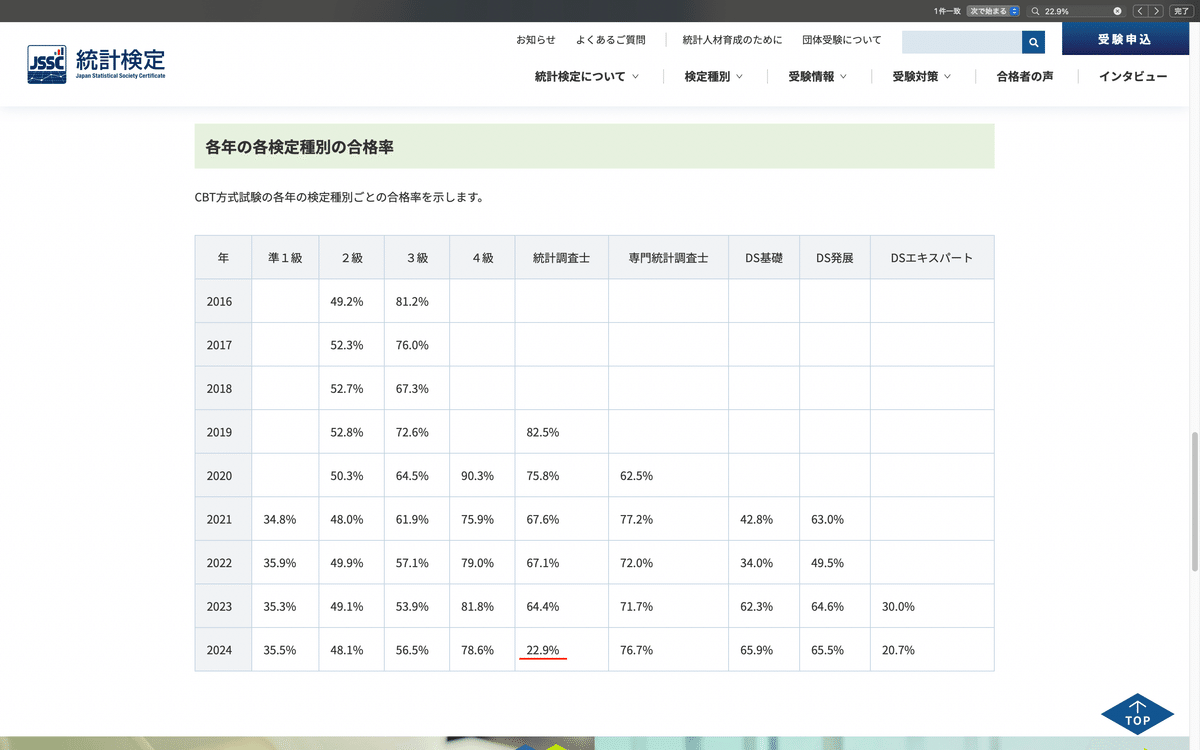Image resolution: width=1200 pixels, height=750 pixels.
Task: Click the DS発展 column header
Action: [x=835, y=257]
